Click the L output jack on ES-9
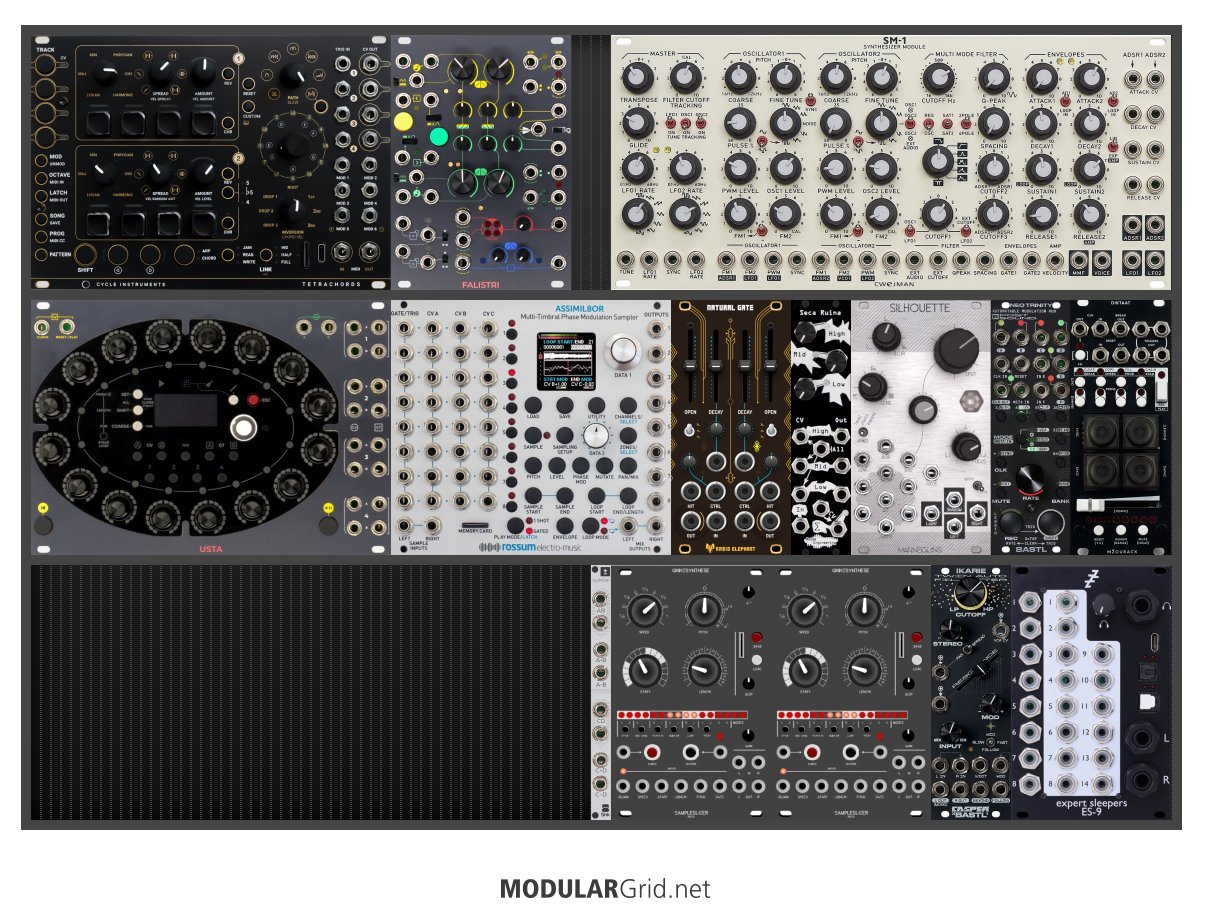 (1141, 738)
